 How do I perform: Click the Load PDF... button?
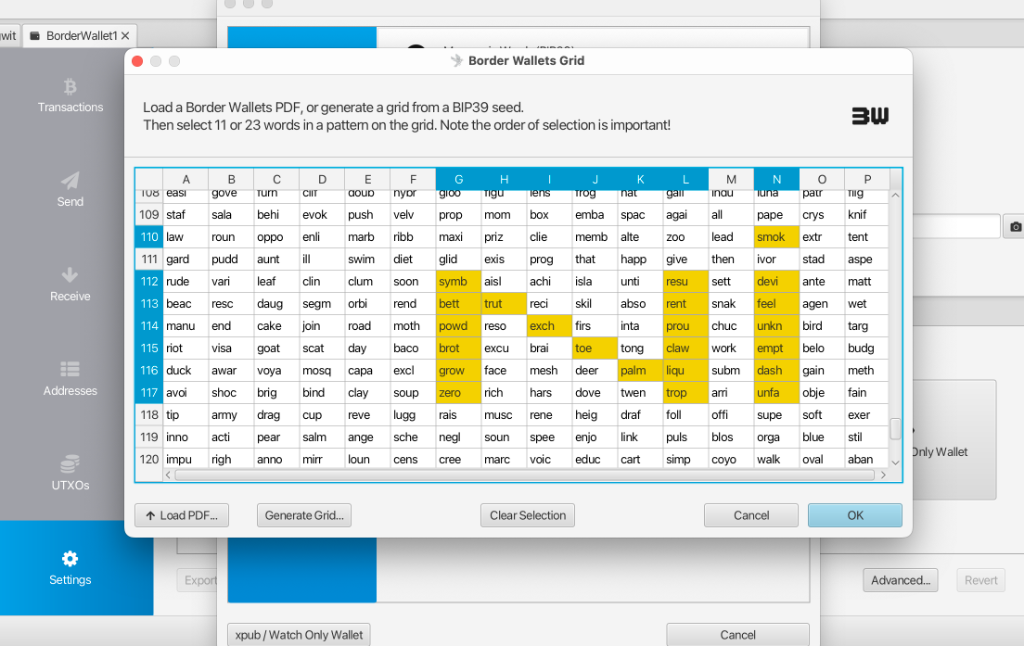coord(182,515)
